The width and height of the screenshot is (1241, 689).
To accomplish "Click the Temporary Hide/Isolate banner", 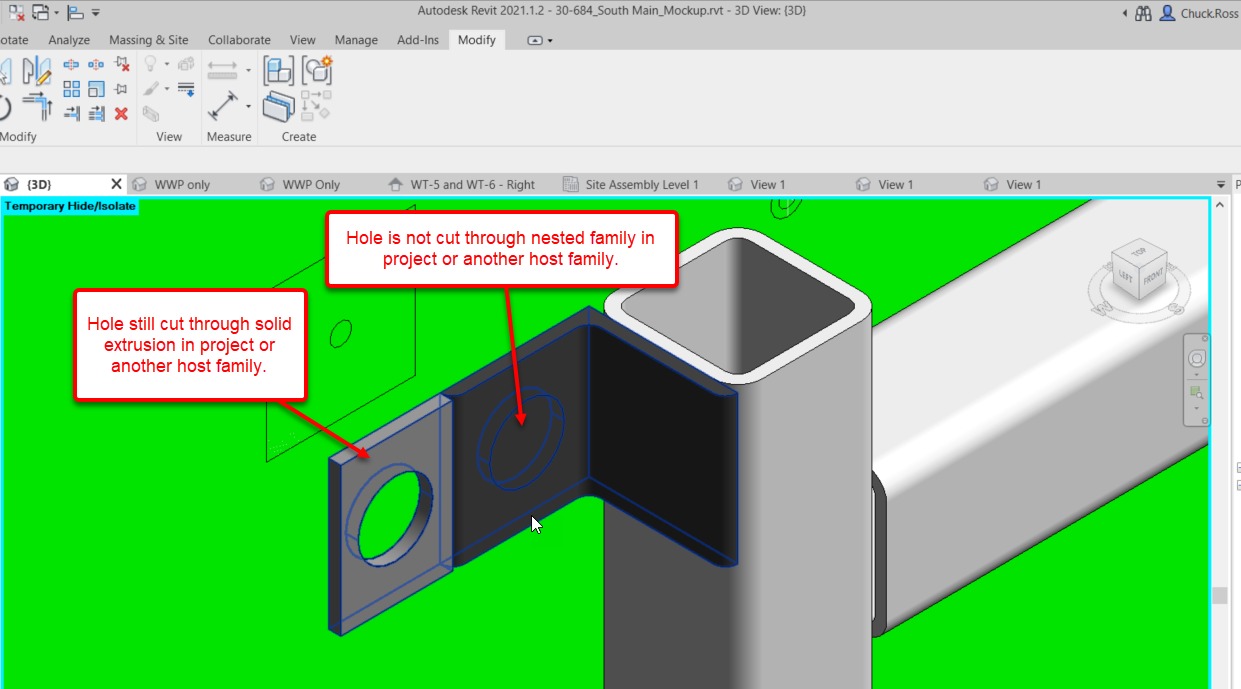I will [x=69, y=205].
